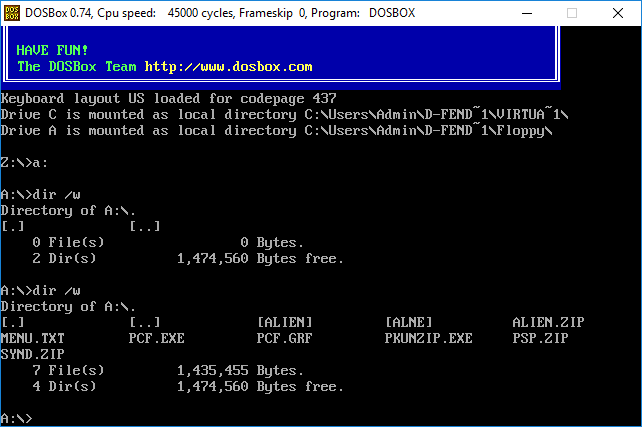Click the bottom A:\> command prompt
The image size is (642, 427).
16,418
